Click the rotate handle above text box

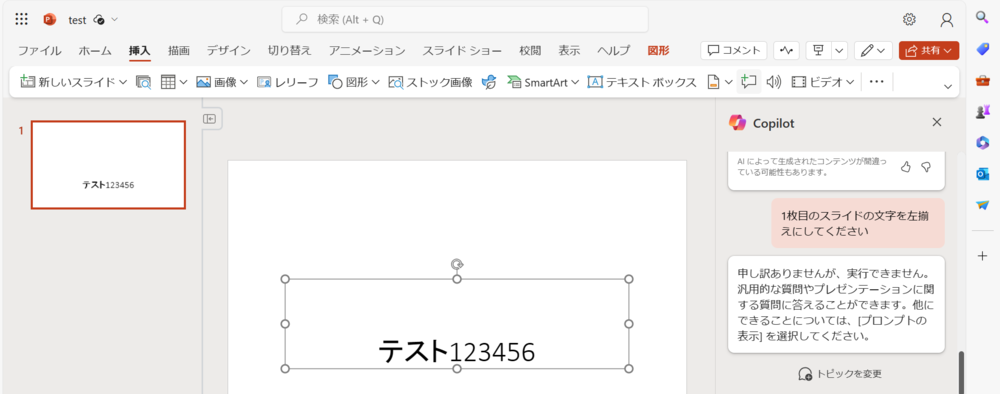pos(457,264)
